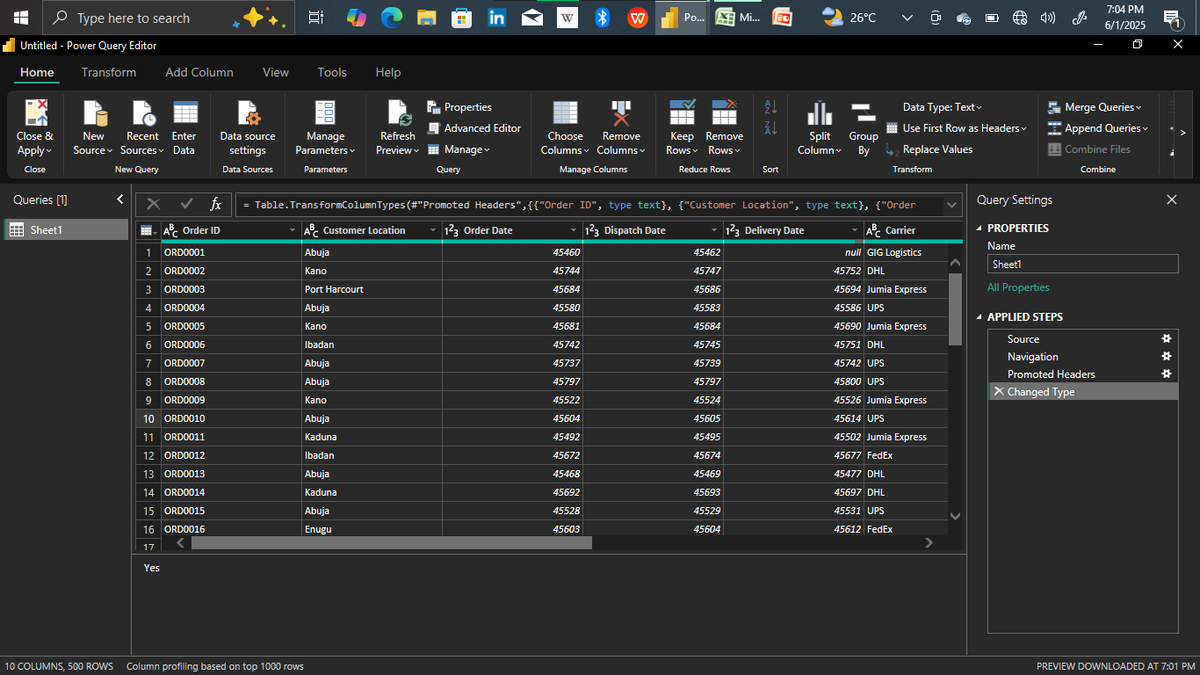Viewport: 1200px width, 675px height.
Task: Sort descending with the Z-A icon
Action: coord(770,126)
